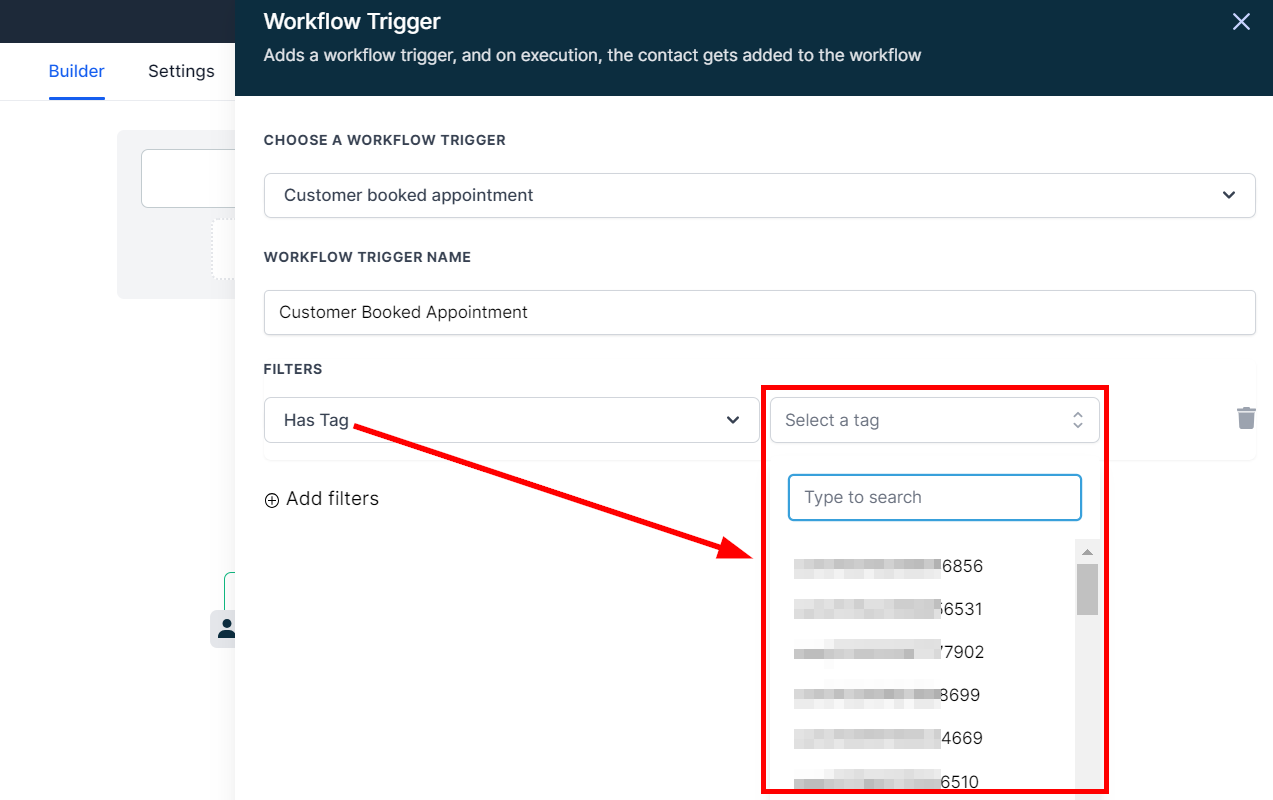Click Add filters link
This screenshot has width=1273, height=800.
click(322, 499)
